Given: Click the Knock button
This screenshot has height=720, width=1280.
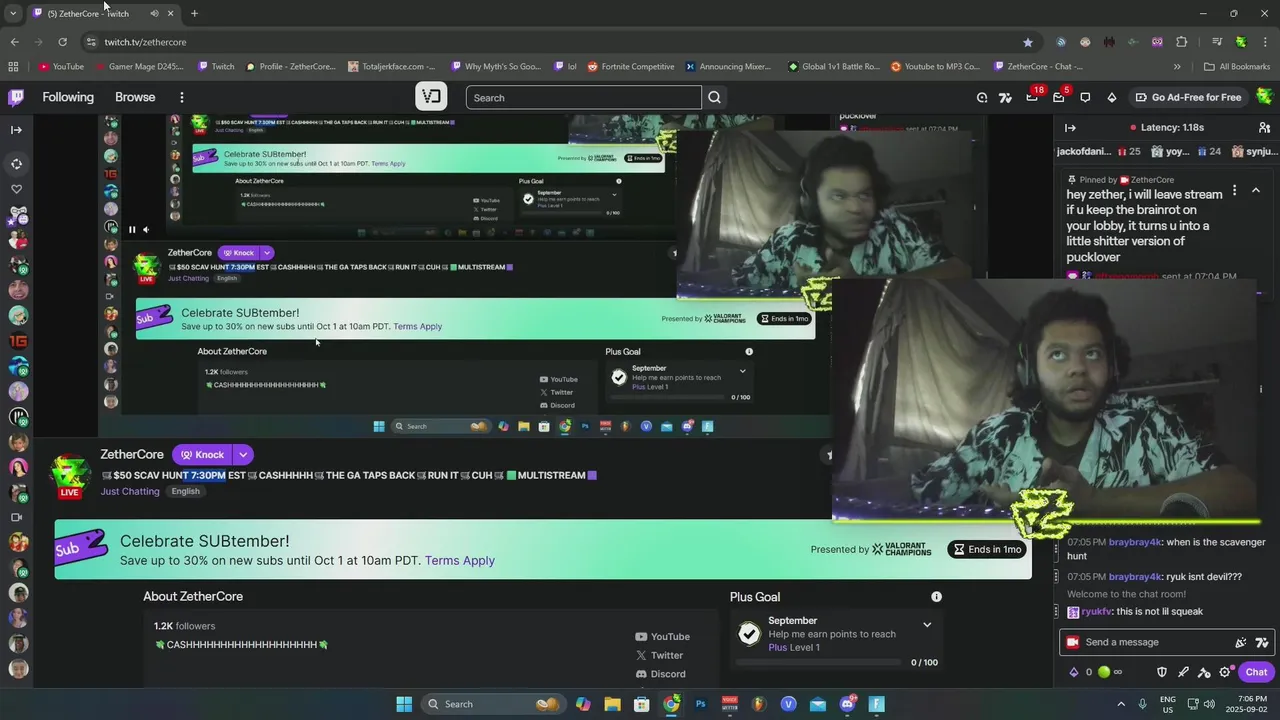Looking at the screenshot, I should coord(202,454).
